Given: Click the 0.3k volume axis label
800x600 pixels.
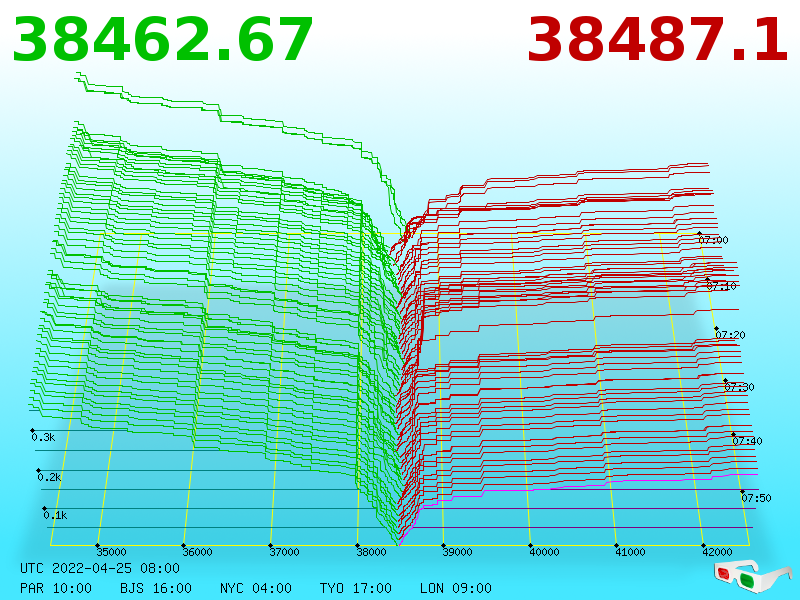Looking at the screenshot, I should [x=43, y=437].
